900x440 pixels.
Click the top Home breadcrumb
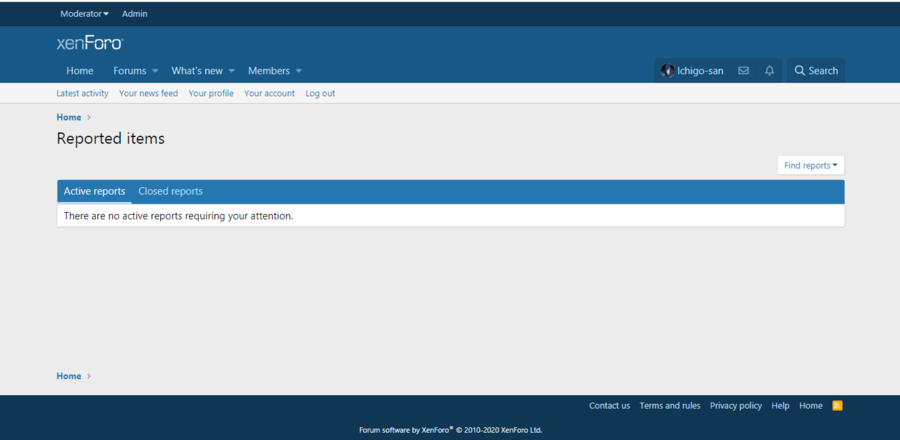coord(69,117)
